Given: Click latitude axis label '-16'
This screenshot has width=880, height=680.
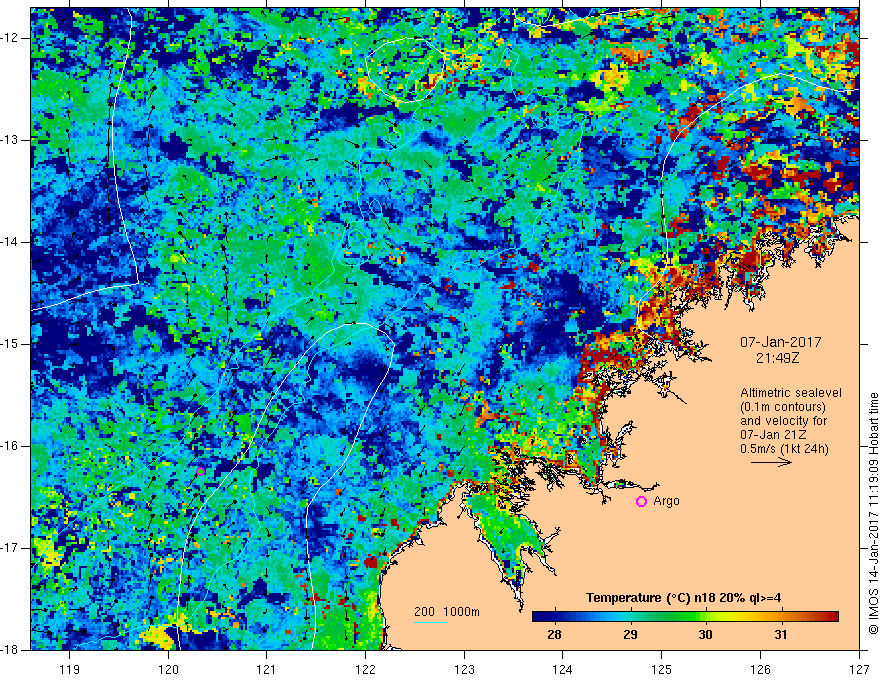Looking at the screenshot, I should pyautogui.click(x=11, y=446).
